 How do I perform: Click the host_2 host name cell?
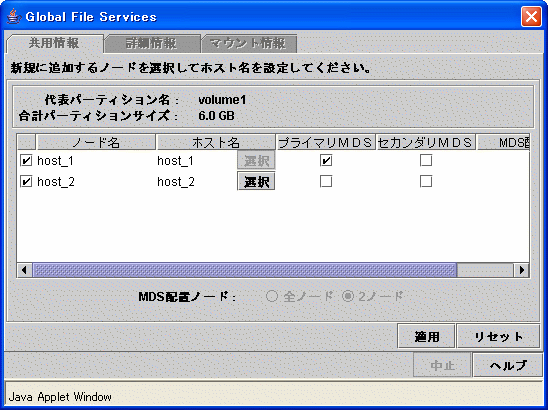click(176, 182)
